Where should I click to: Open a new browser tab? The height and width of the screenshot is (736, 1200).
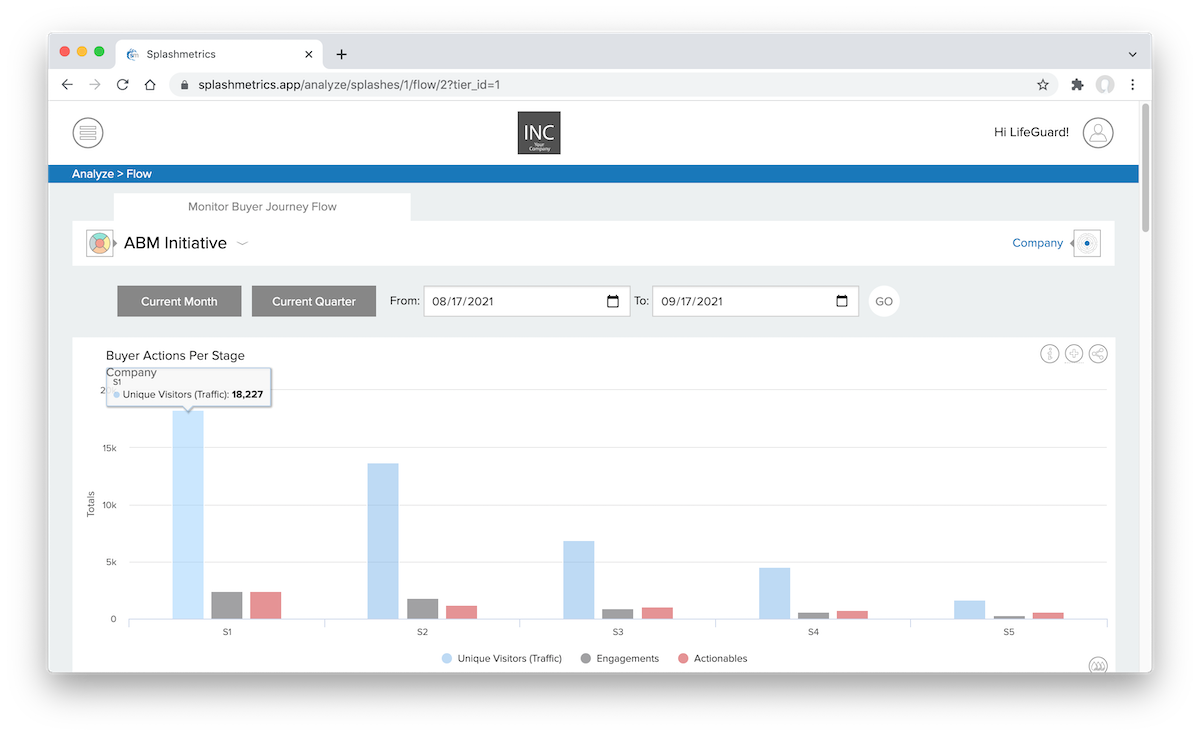[x=342, y=54]
